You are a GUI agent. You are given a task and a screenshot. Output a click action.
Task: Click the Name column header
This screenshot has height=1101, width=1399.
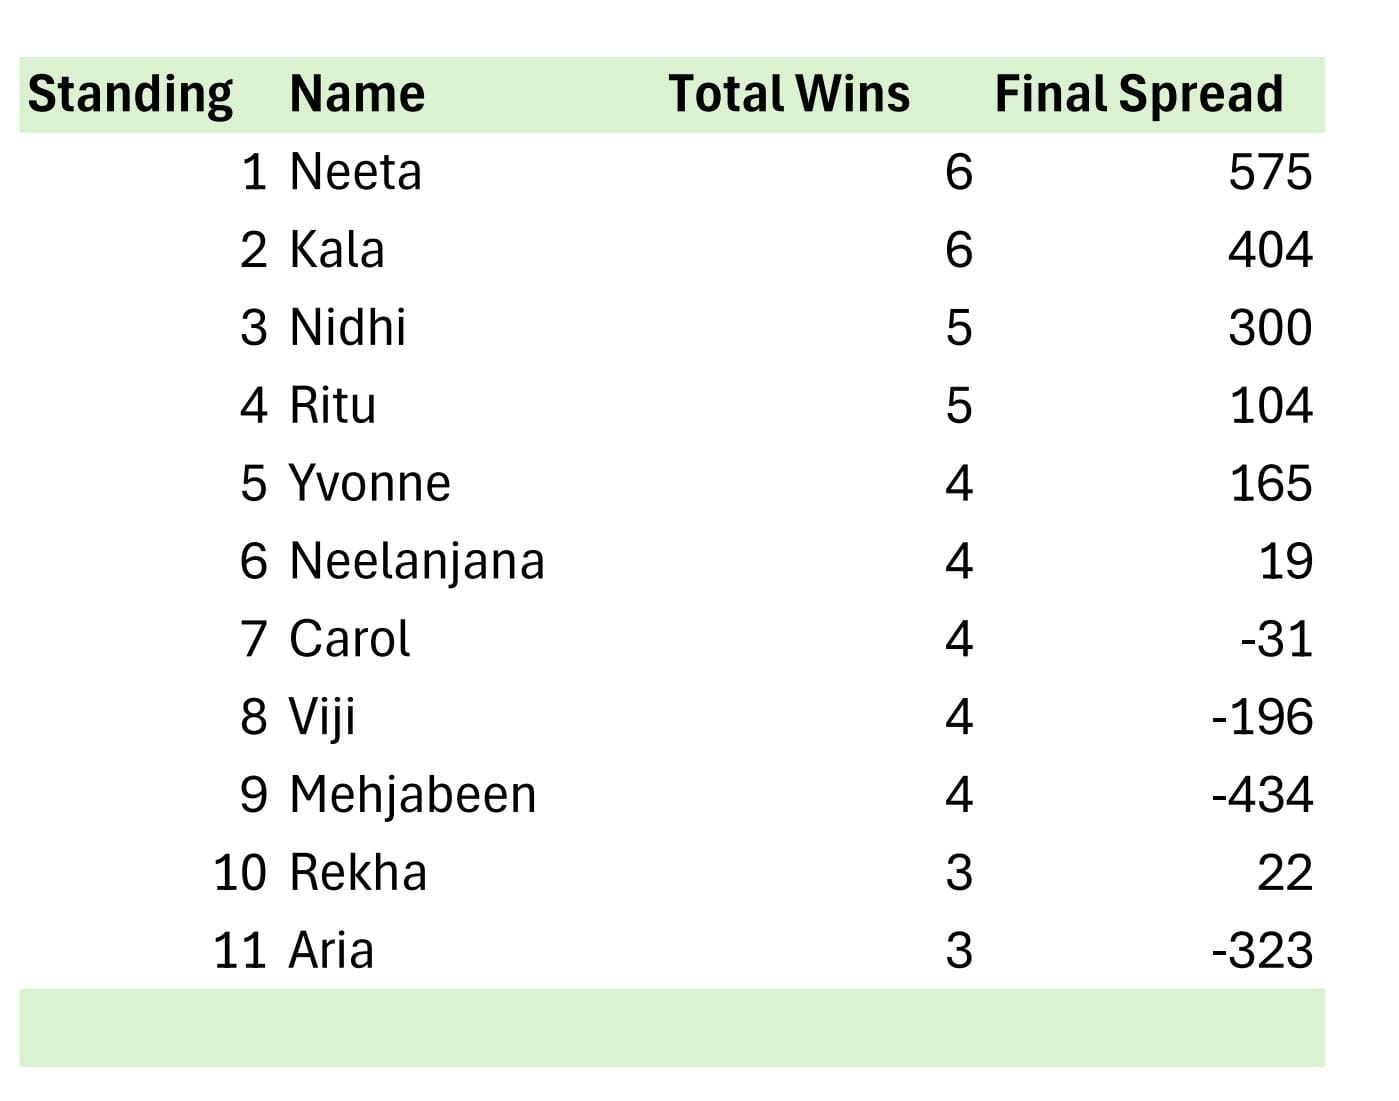pyautogui.click(x=357, y=94)
